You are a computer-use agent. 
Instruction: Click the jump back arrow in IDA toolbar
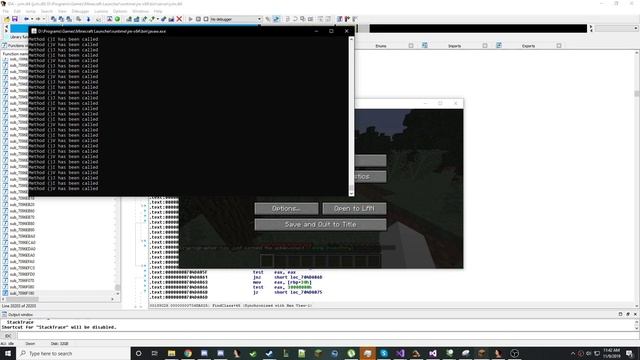(x=27, y=19)
